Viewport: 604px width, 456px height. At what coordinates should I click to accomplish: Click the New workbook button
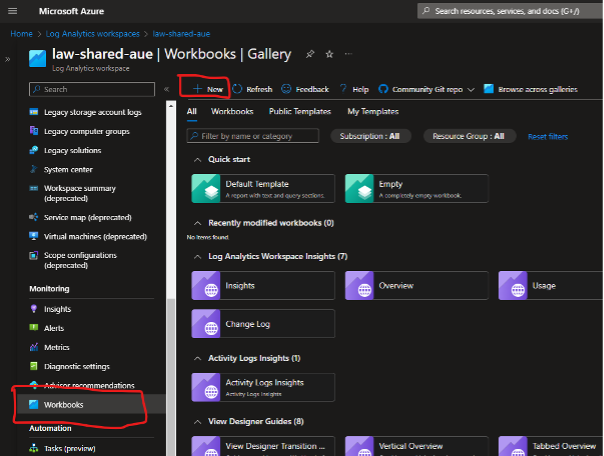(208, 89)
